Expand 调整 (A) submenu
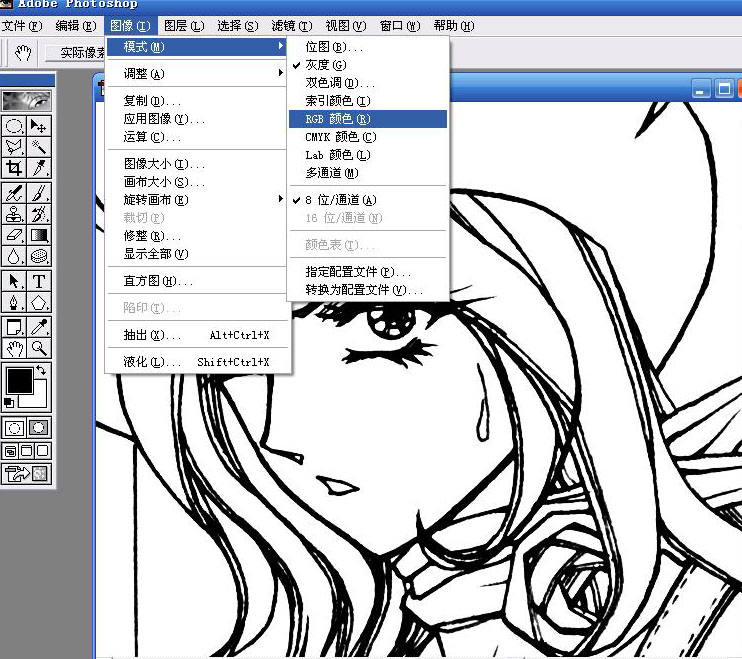 pyautogui.click(x=196, y=74)
